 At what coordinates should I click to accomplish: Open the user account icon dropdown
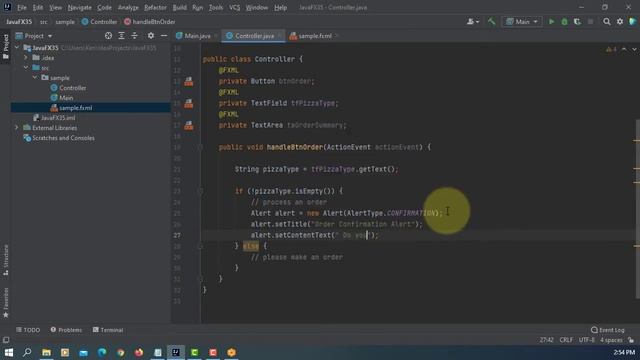[x=472, y=22]
